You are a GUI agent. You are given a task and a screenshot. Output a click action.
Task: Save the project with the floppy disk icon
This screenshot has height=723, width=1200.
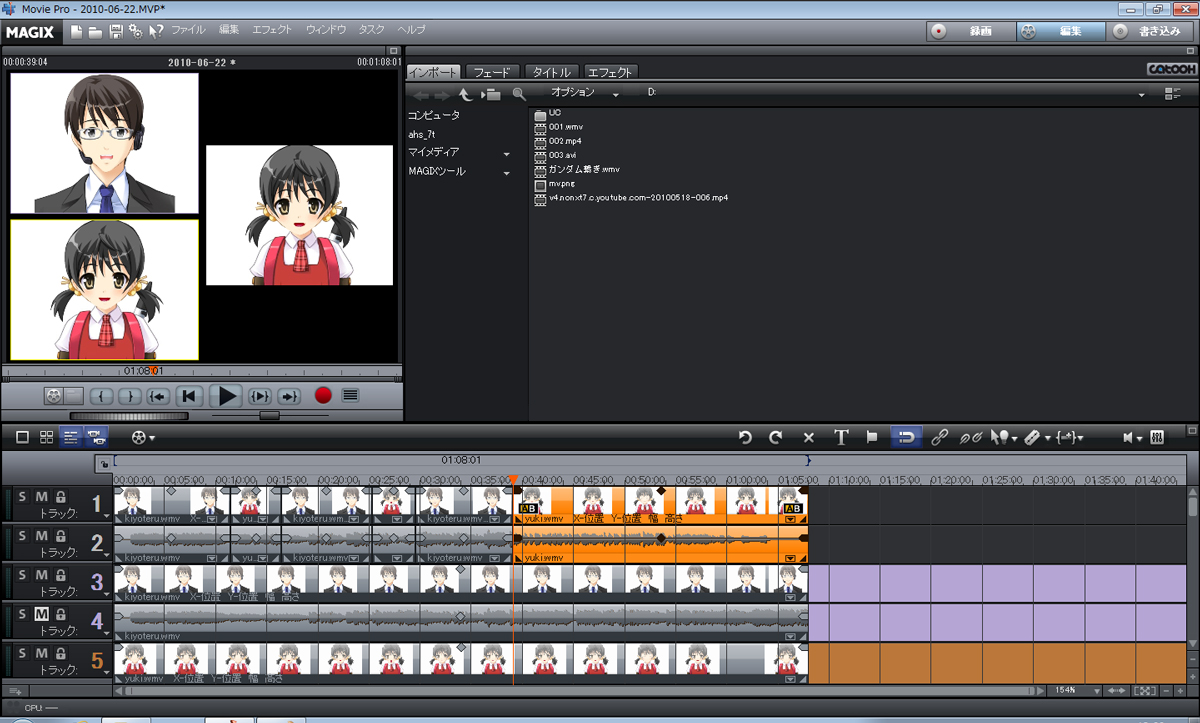pos(116,31)
